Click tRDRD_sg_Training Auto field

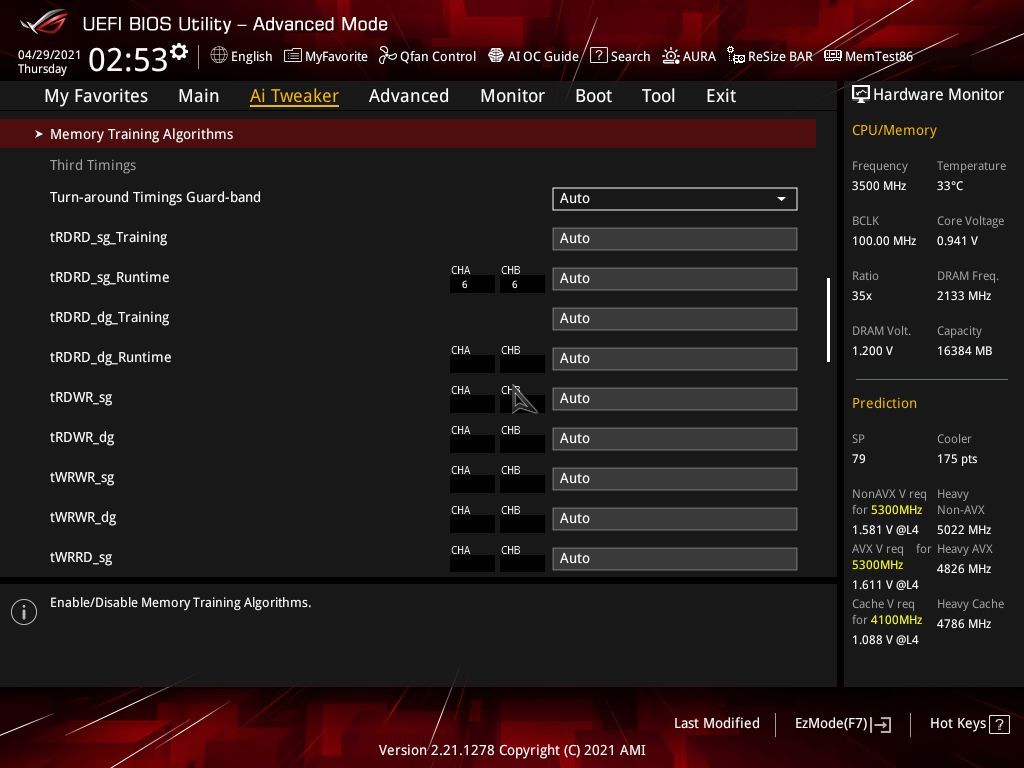click(x=675, y=238)
